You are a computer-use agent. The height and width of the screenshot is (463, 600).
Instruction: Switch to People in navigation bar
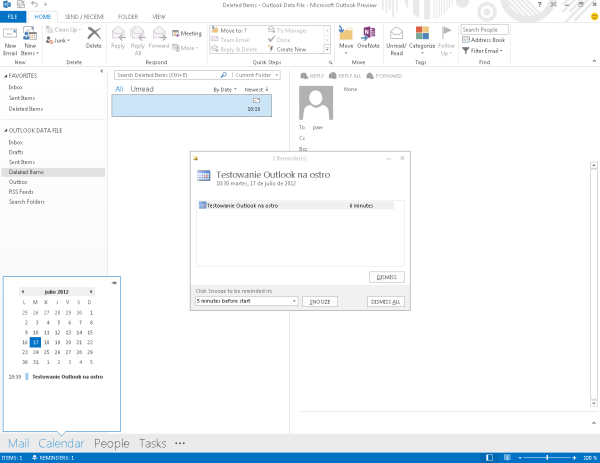coord(112,443)
